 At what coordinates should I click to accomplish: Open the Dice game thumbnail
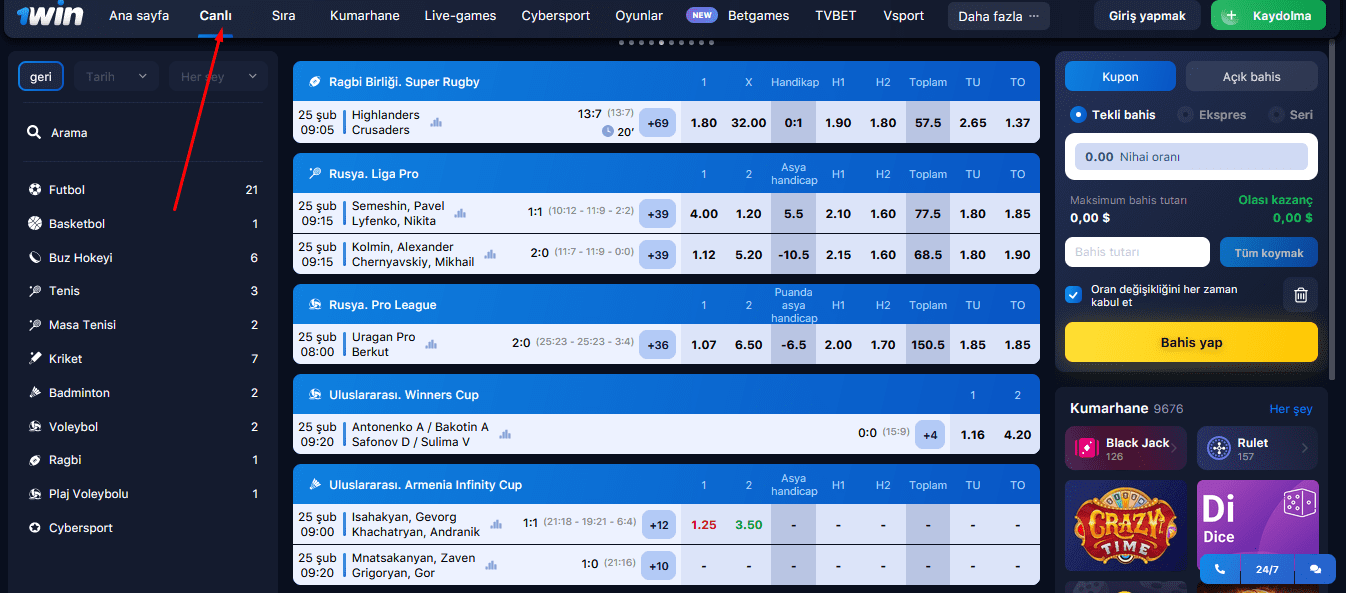1257,526
